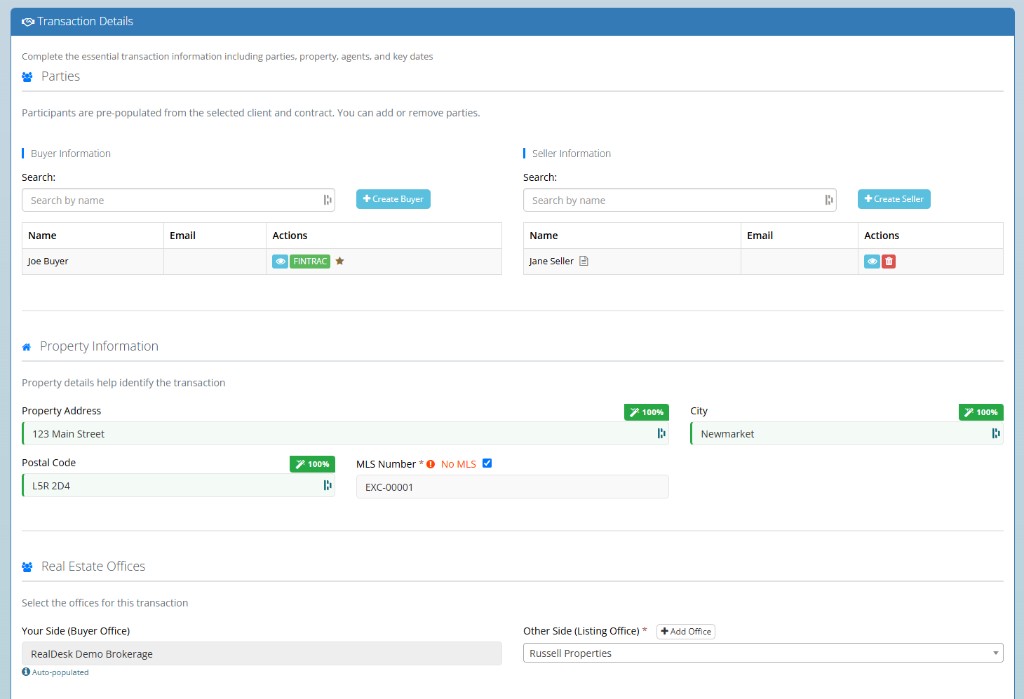Viewport: 1024px width, 699px height.
Task: Click the Auto-populated info icon
Action: point(25,672)
